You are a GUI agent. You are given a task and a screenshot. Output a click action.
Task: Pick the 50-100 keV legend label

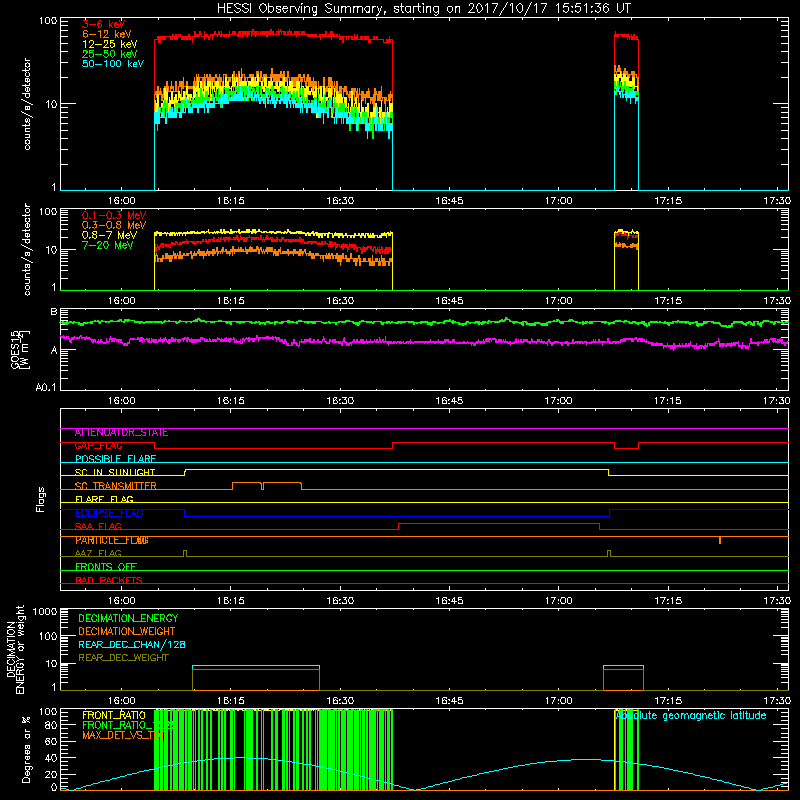113,64
